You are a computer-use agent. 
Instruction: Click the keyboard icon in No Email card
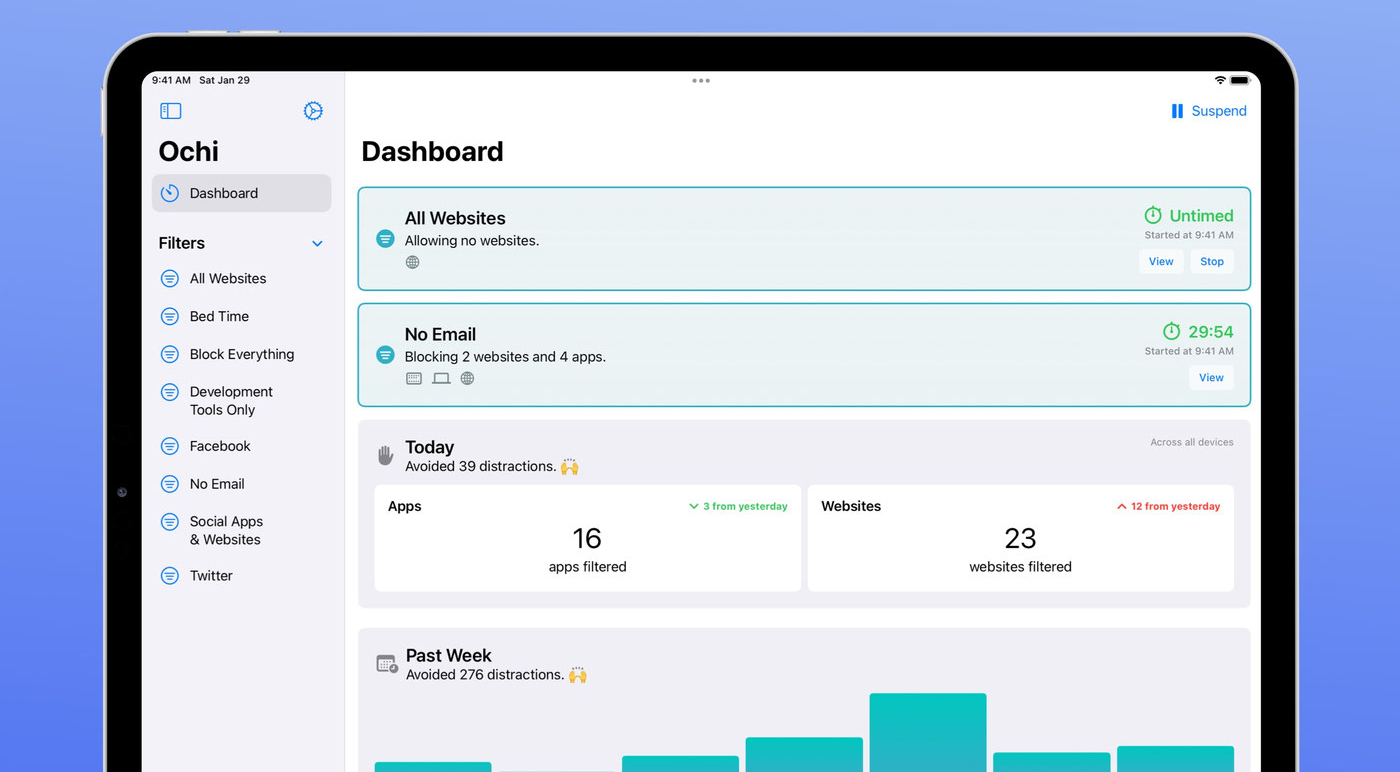coord(414,378)
